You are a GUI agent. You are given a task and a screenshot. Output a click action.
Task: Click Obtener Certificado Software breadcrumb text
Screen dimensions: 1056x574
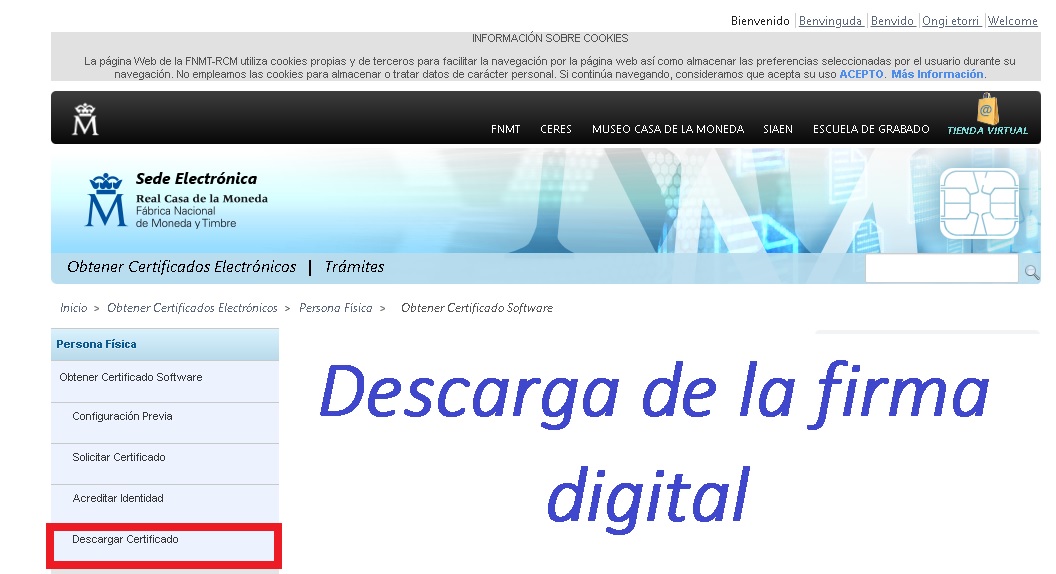click(477, 308)
